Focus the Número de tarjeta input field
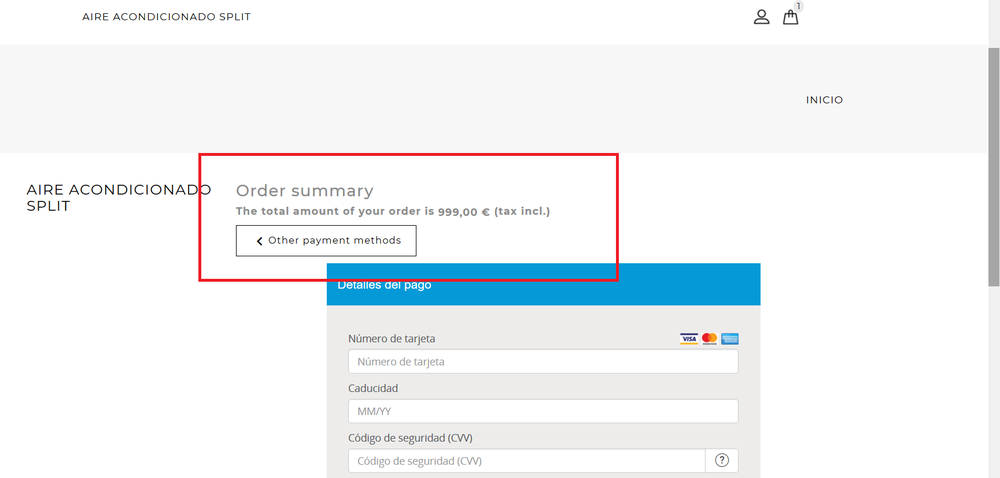The width and height of the screenshot is (1000, 478). point(543,362)
